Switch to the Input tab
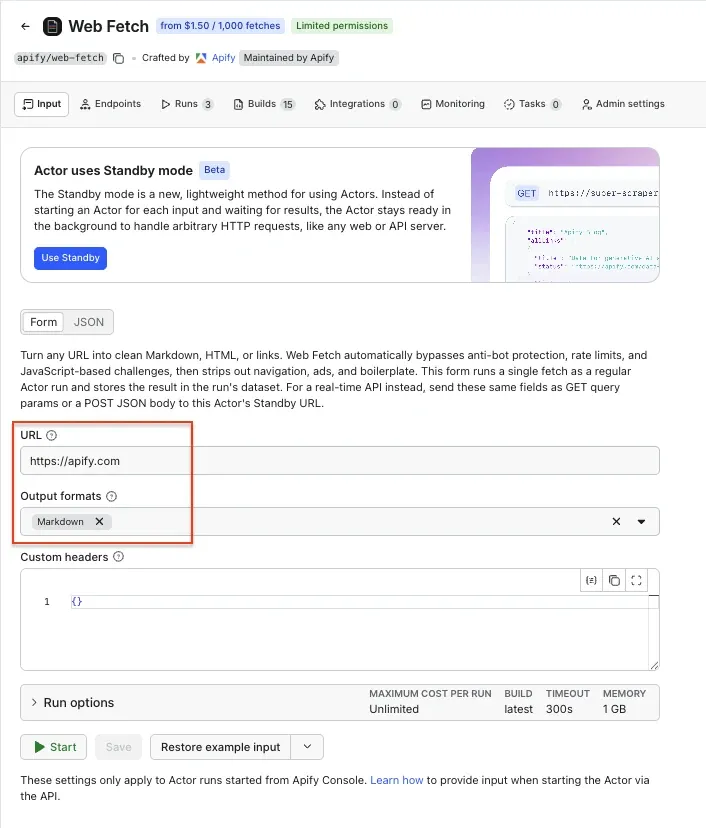Image resolution: width=706 pixels, height=828 pixels. [x=42, y=104]
